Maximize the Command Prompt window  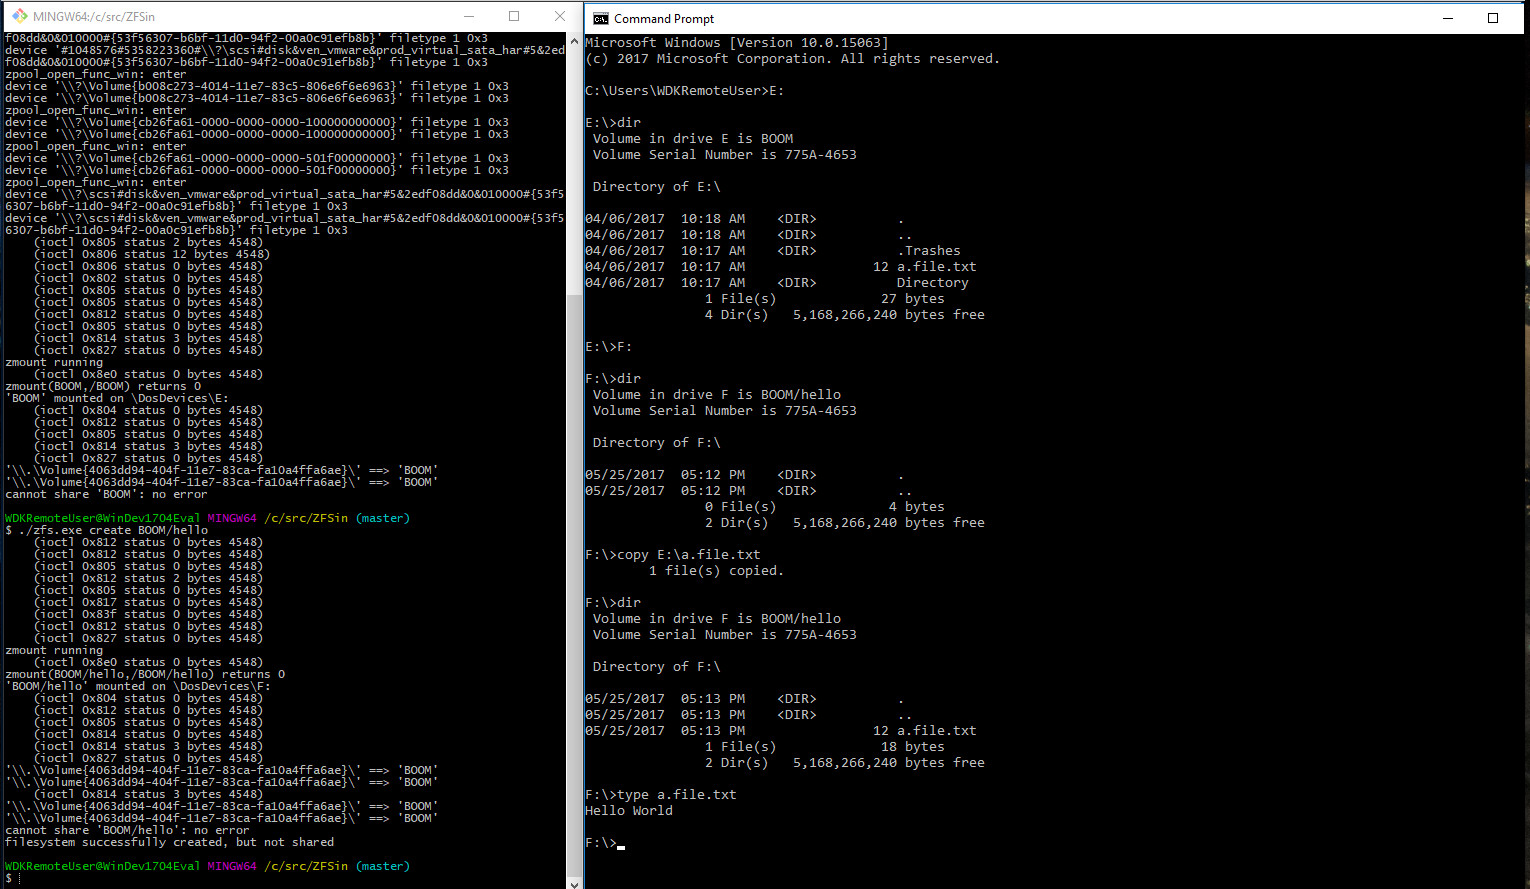click(x=1493, y=18)
